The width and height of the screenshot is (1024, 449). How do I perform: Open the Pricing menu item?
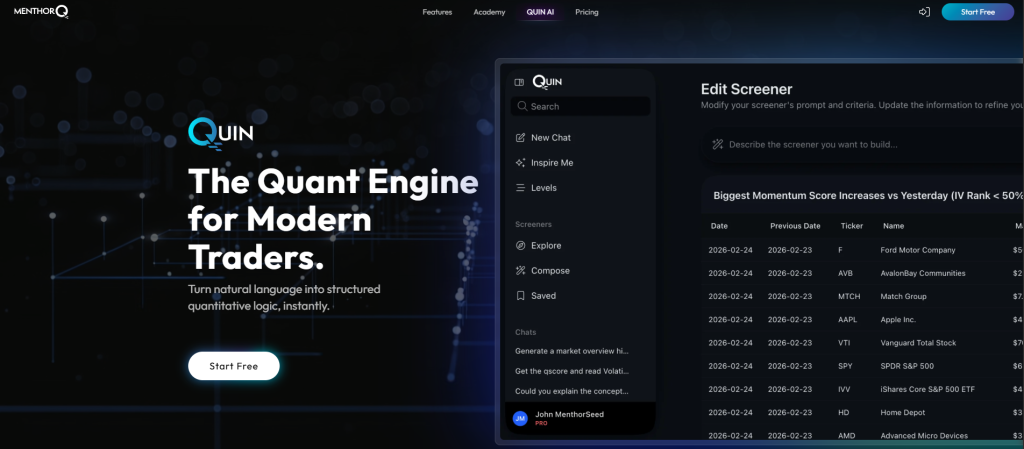pos(586,12)
